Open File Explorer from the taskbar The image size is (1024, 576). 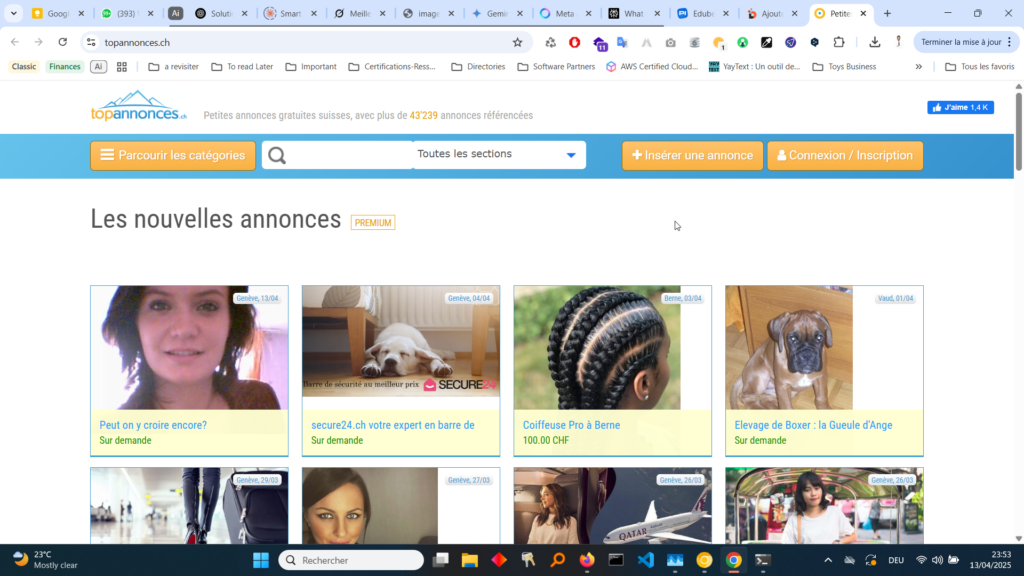(470, 560)
